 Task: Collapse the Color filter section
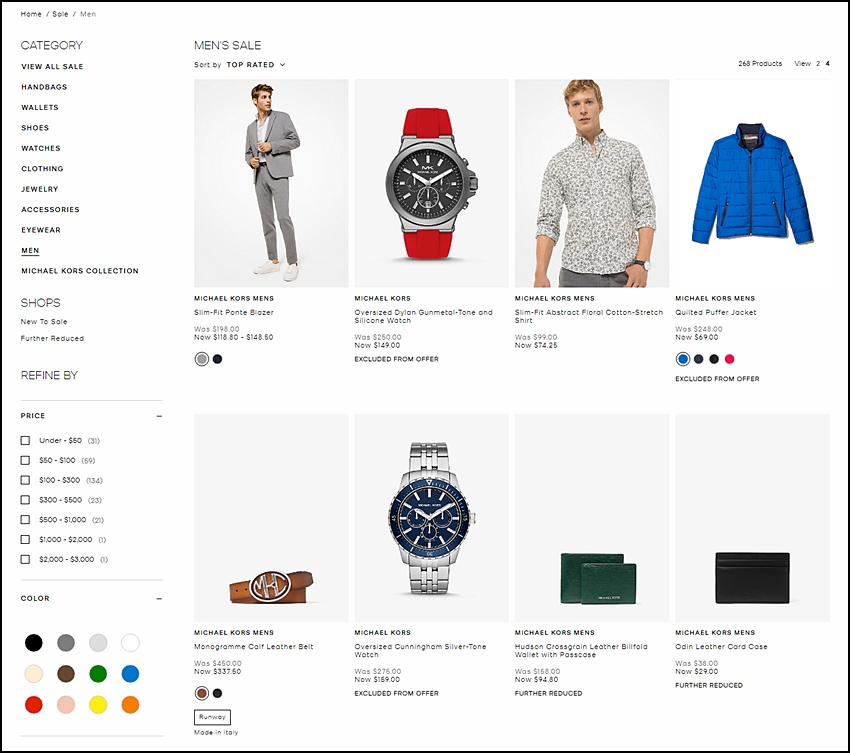coord(159,598)
